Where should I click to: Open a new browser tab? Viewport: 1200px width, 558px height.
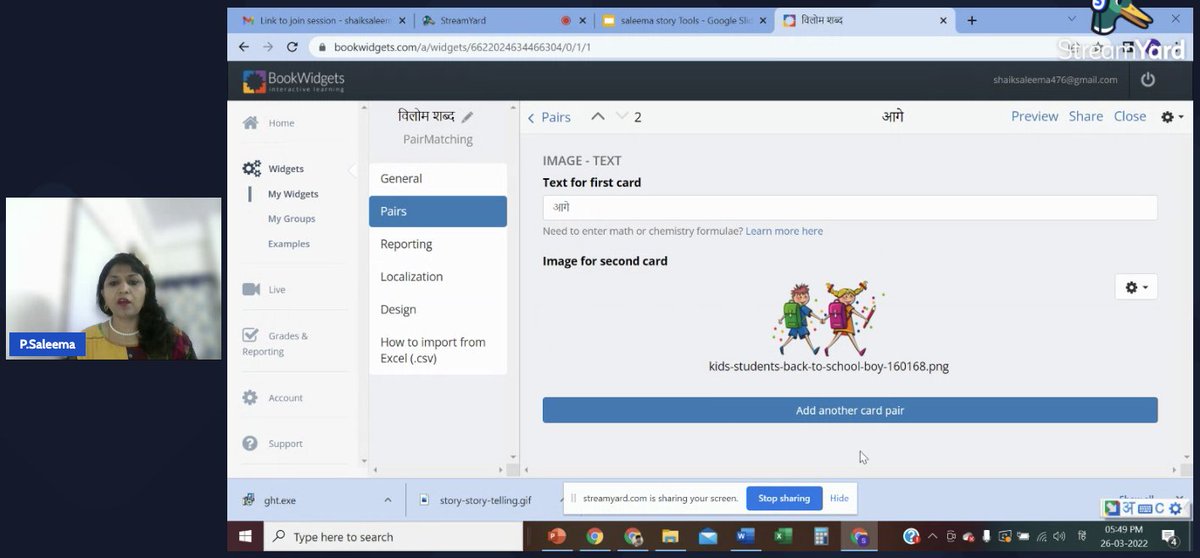coord(972,20)
